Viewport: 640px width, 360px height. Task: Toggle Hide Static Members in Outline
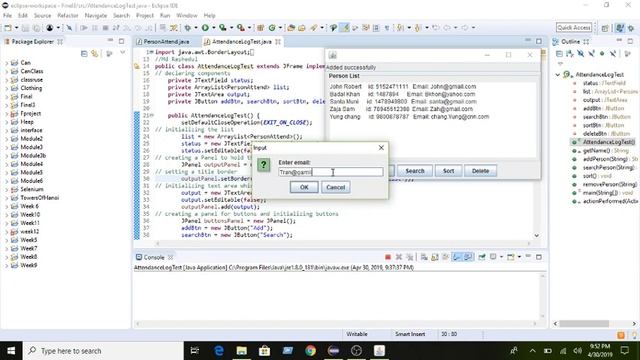(591, 53)
